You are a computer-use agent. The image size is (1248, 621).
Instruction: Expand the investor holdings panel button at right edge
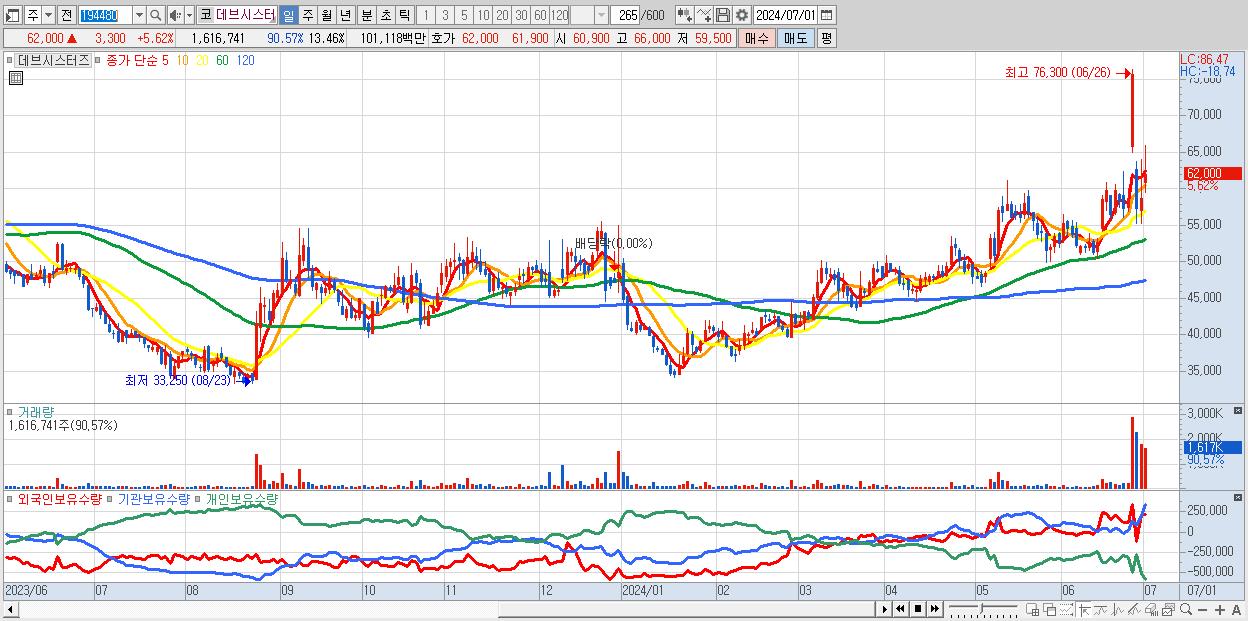point(1239,498)
